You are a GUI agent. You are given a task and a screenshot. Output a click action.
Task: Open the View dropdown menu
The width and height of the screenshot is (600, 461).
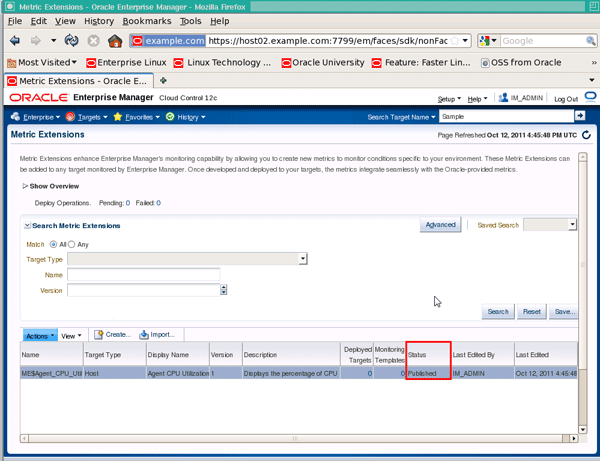click(x=71, y=336)
